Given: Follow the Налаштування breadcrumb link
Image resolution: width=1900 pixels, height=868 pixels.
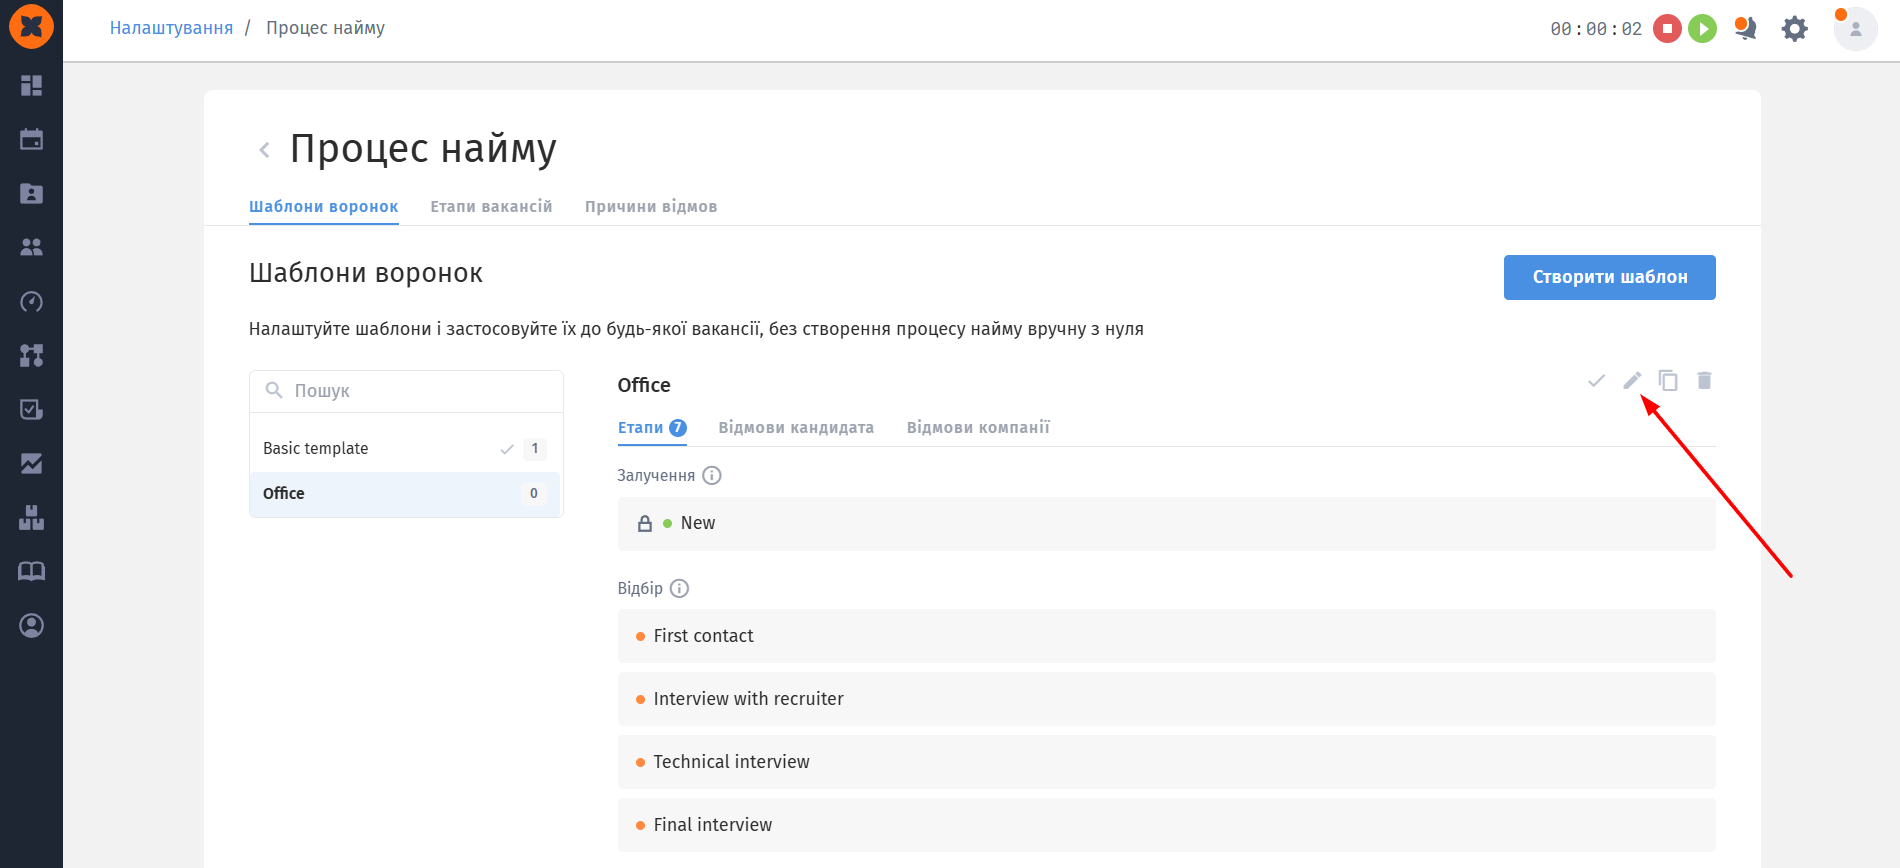Looking at the screenshot, I should (x=171, y=28).
